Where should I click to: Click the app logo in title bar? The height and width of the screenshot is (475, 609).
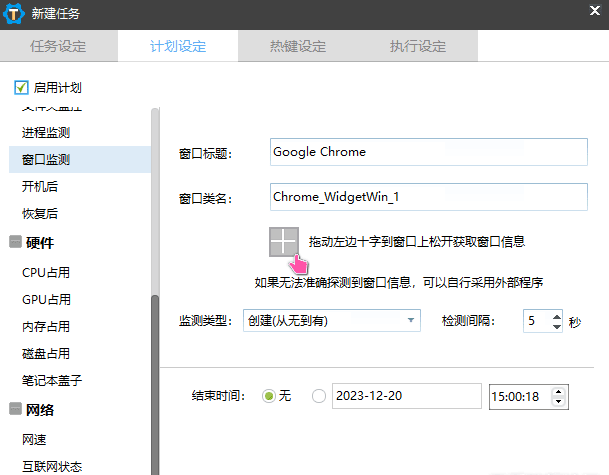(15, 14)
